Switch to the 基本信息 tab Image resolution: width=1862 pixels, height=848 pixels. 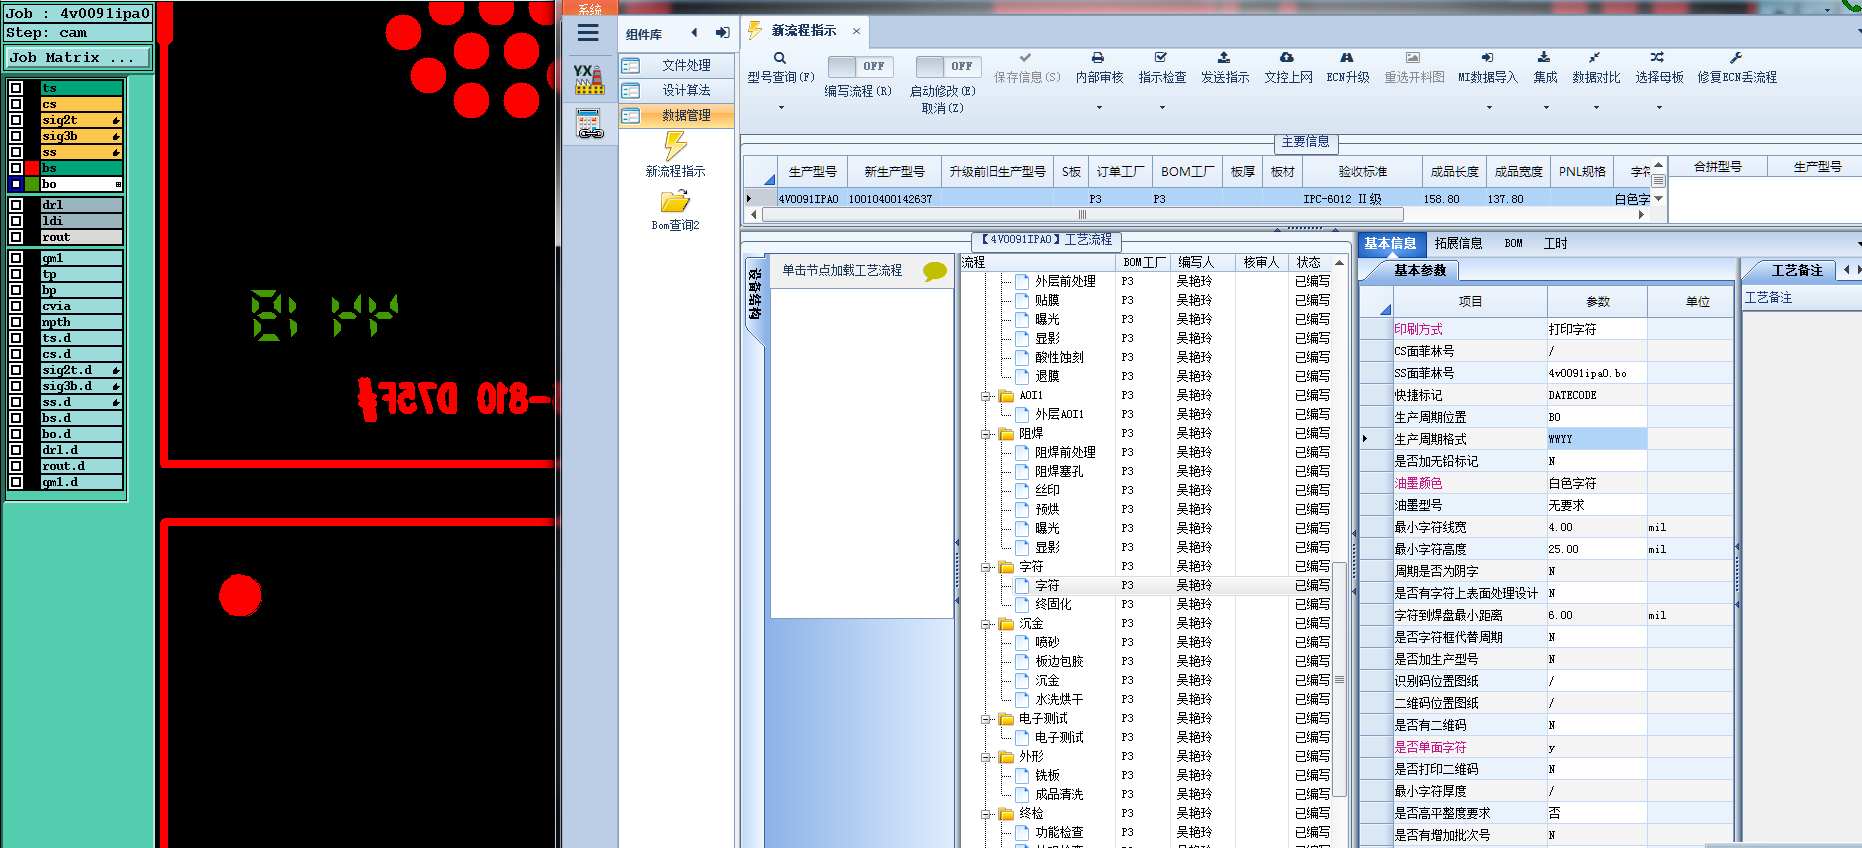(1390, 243)
